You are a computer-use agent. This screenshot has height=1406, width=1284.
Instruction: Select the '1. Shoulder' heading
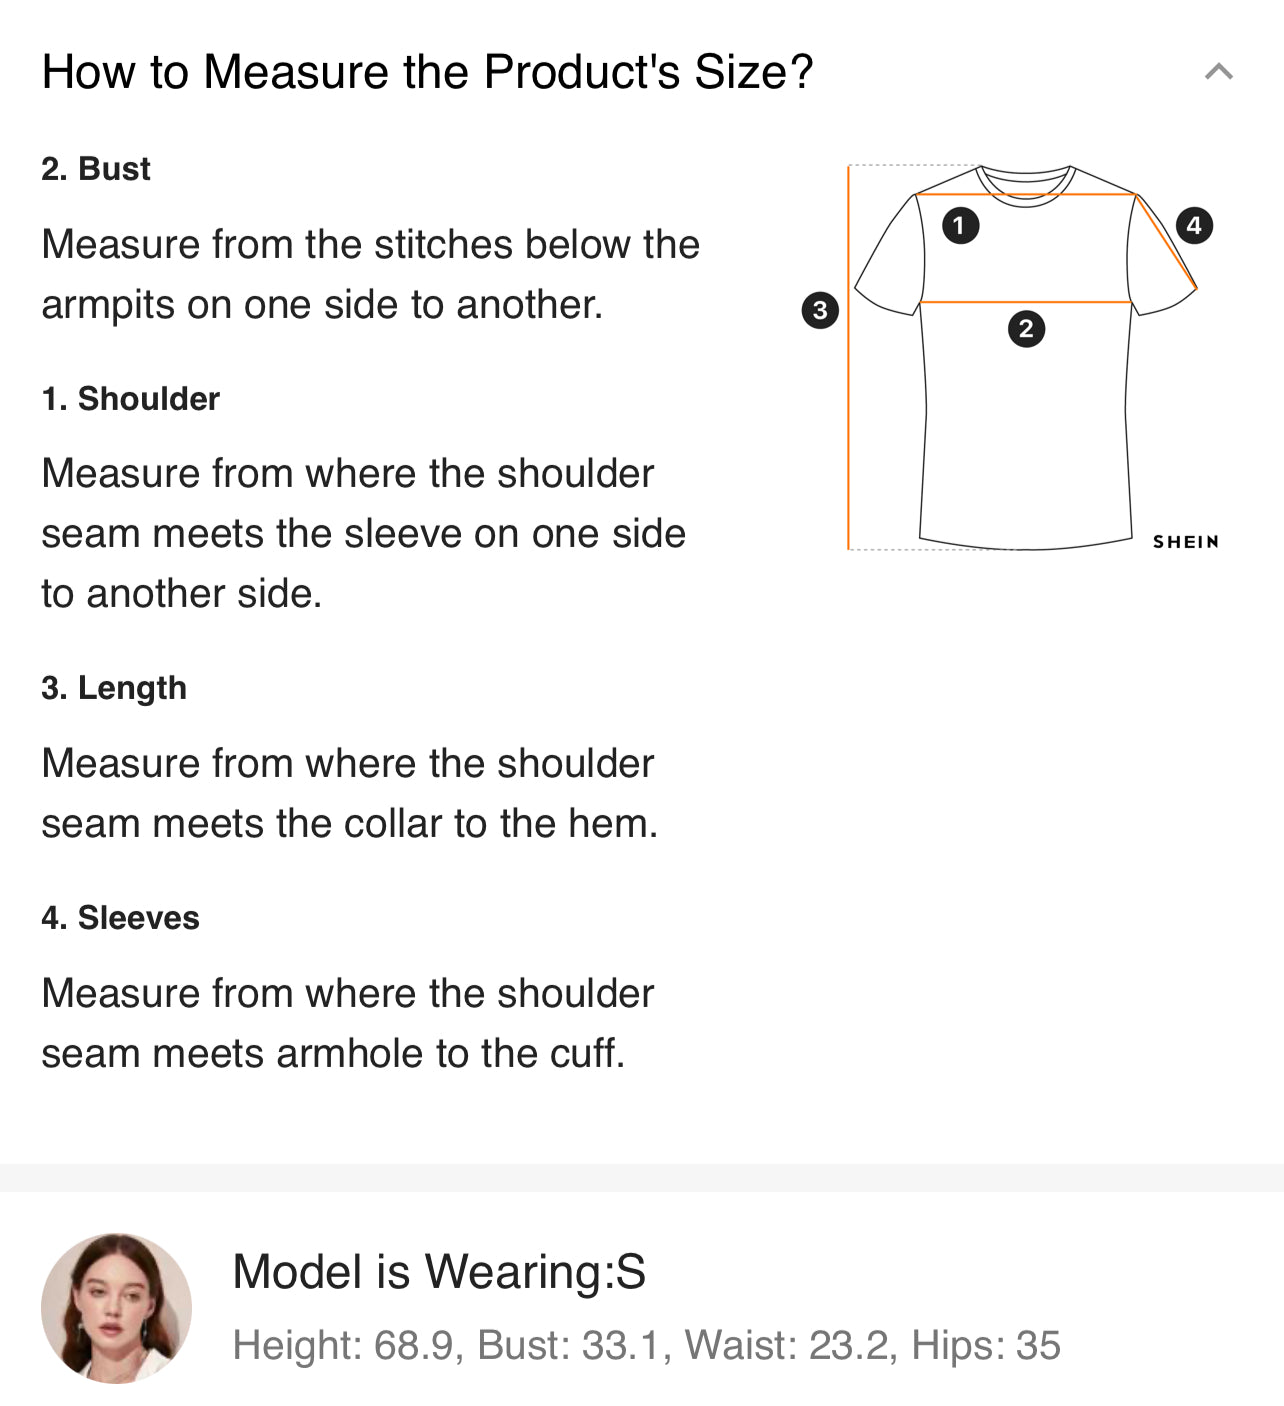coord(130,399)
